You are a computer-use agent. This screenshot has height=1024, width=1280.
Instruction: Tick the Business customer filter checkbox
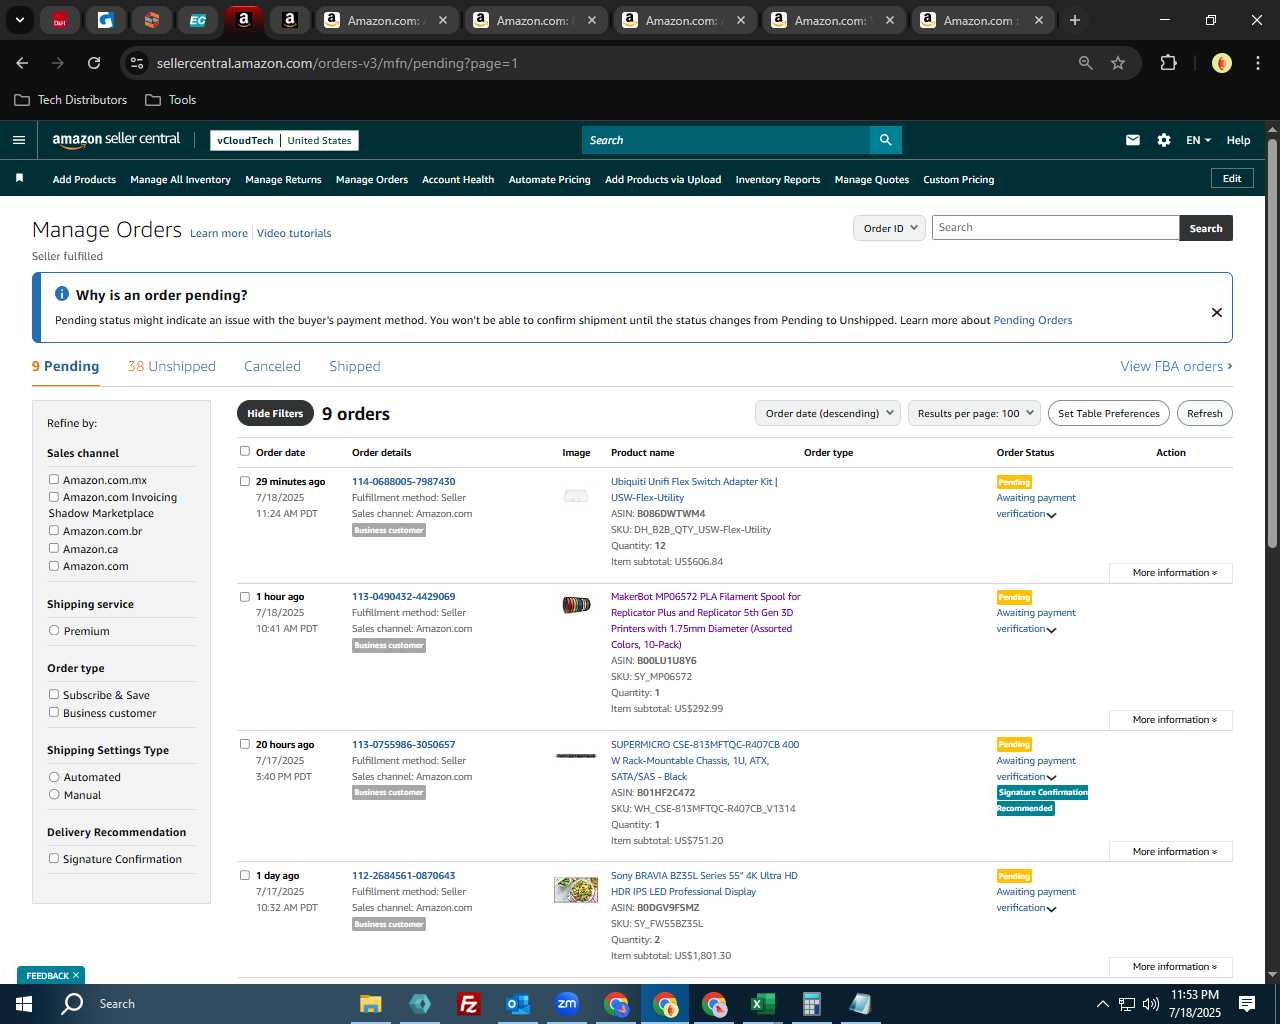click(54, 712)
